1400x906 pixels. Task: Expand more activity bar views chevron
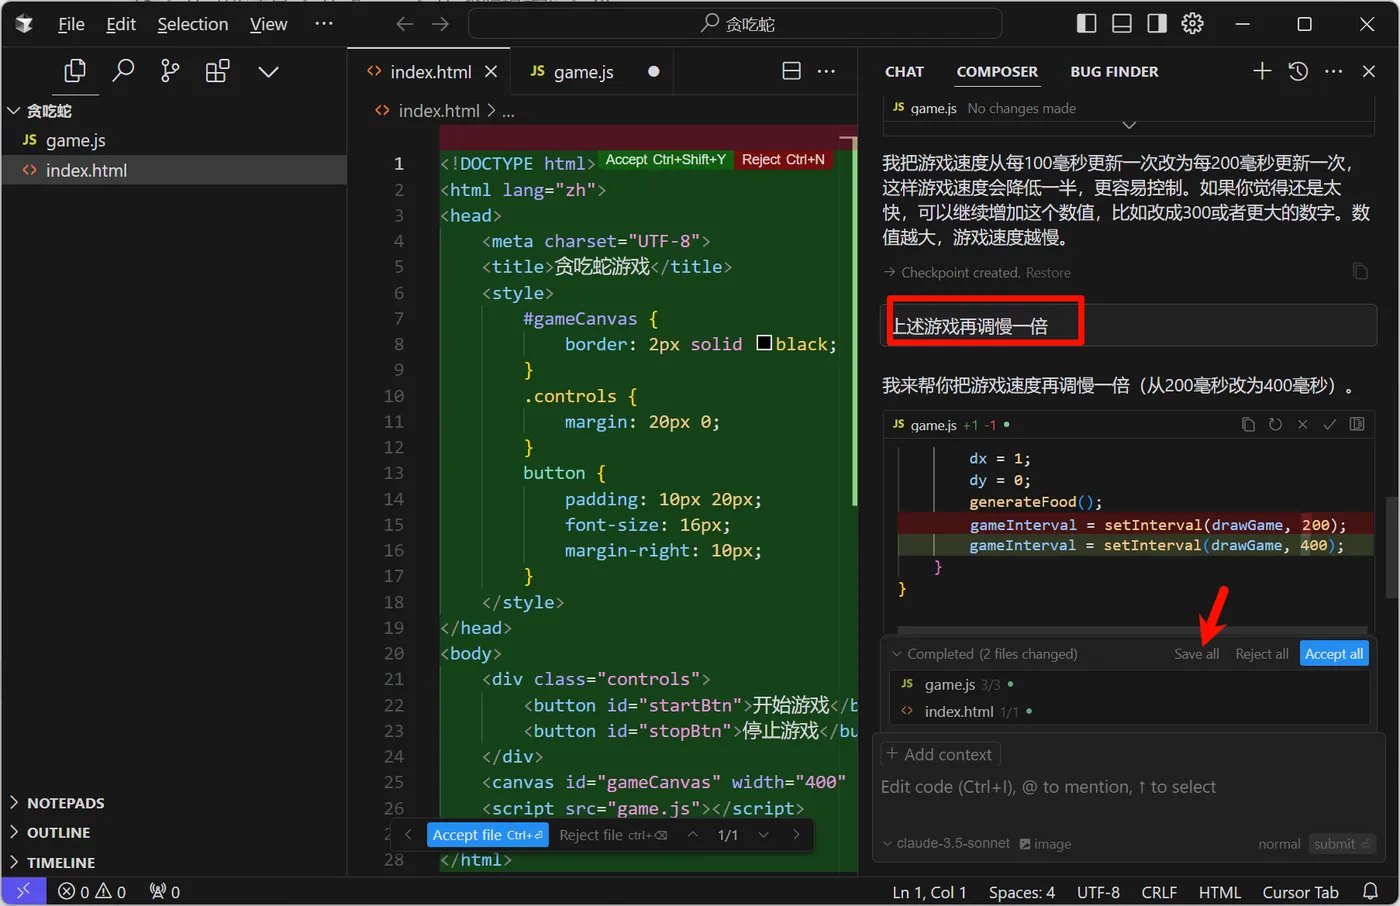pos(268,71)
